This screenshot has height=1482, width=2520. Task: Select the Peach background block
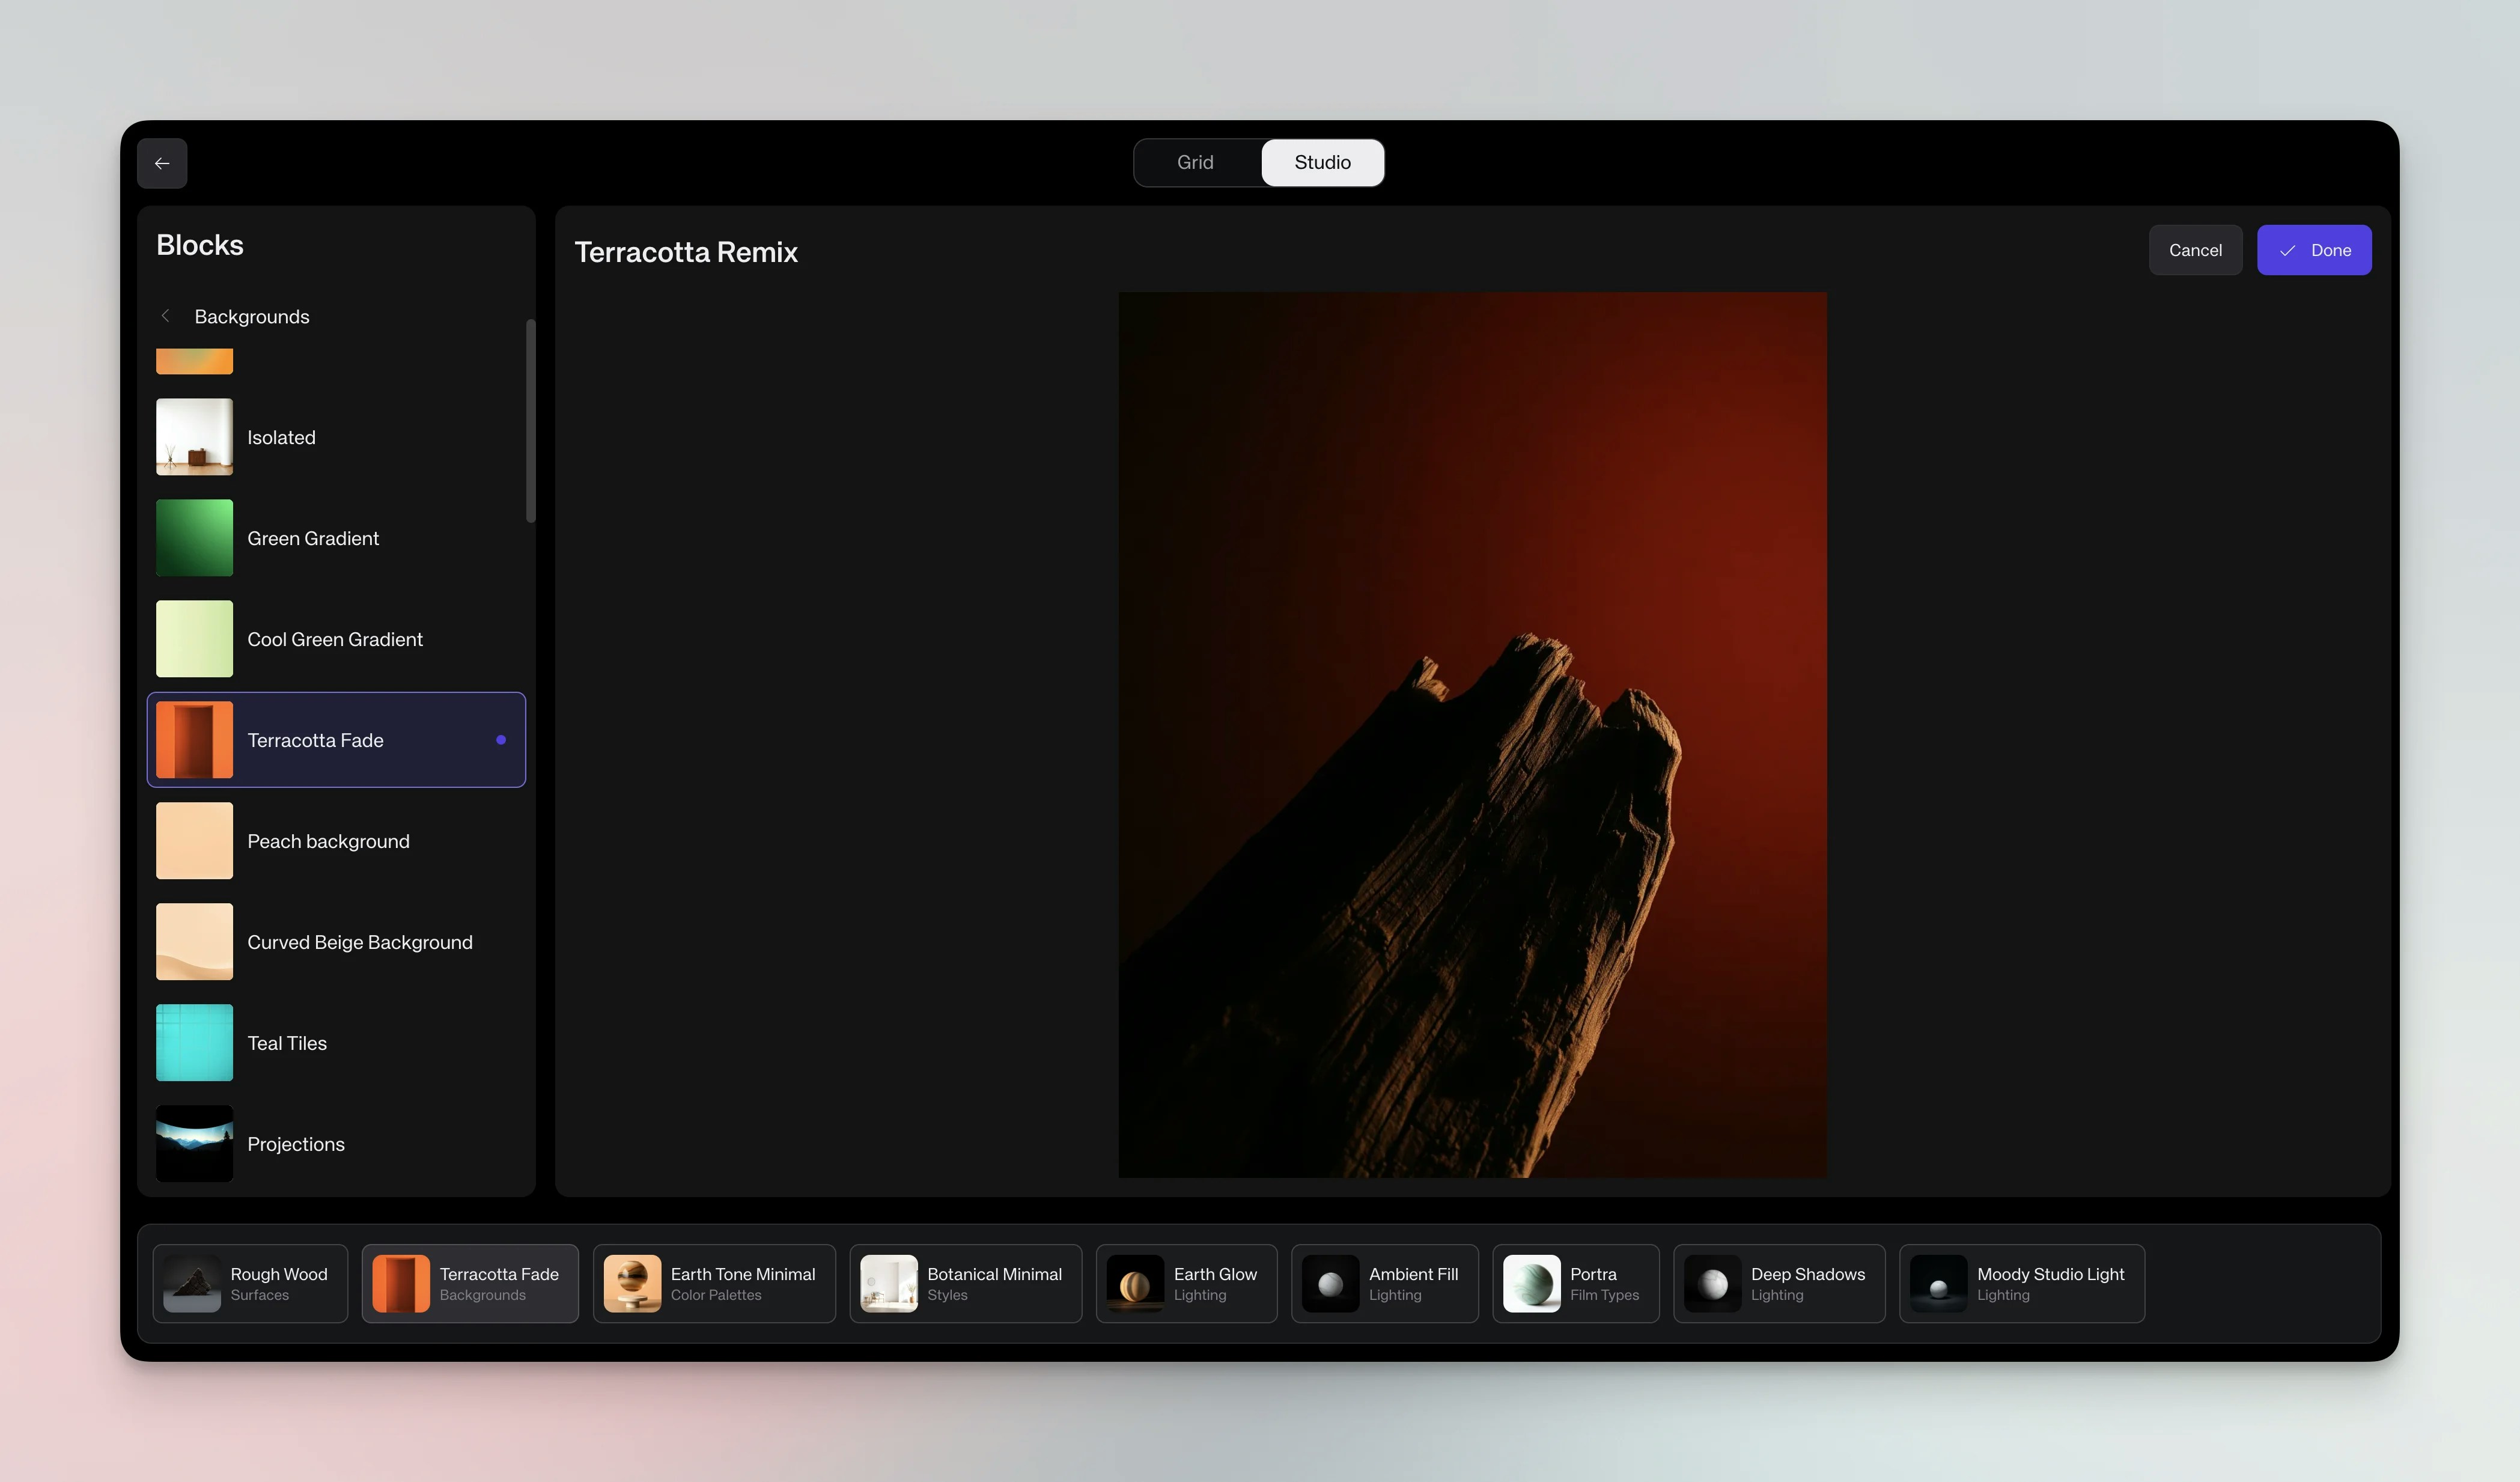coord(194,841)
